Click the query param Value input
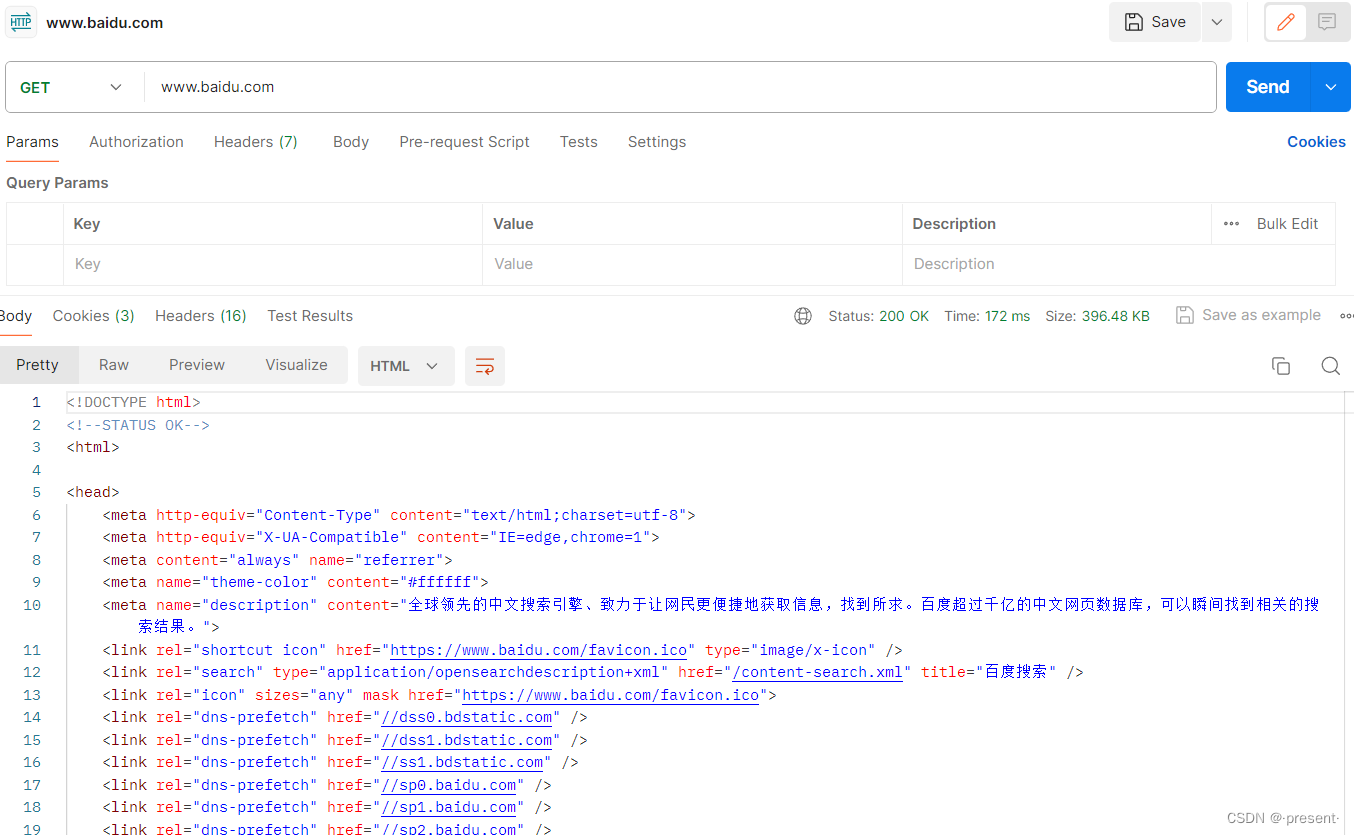The image size is (1354, 835). click(692, 264)
